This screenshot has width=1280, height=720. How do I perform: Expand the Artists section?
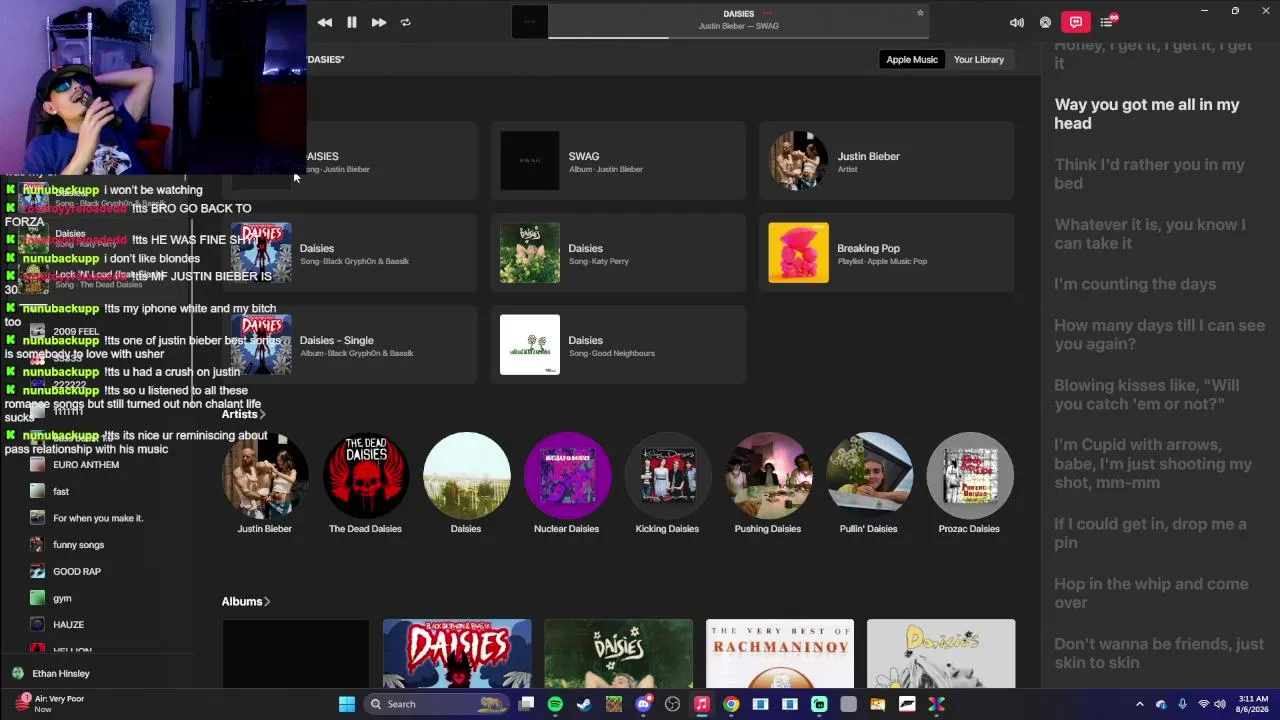[243, 414]
